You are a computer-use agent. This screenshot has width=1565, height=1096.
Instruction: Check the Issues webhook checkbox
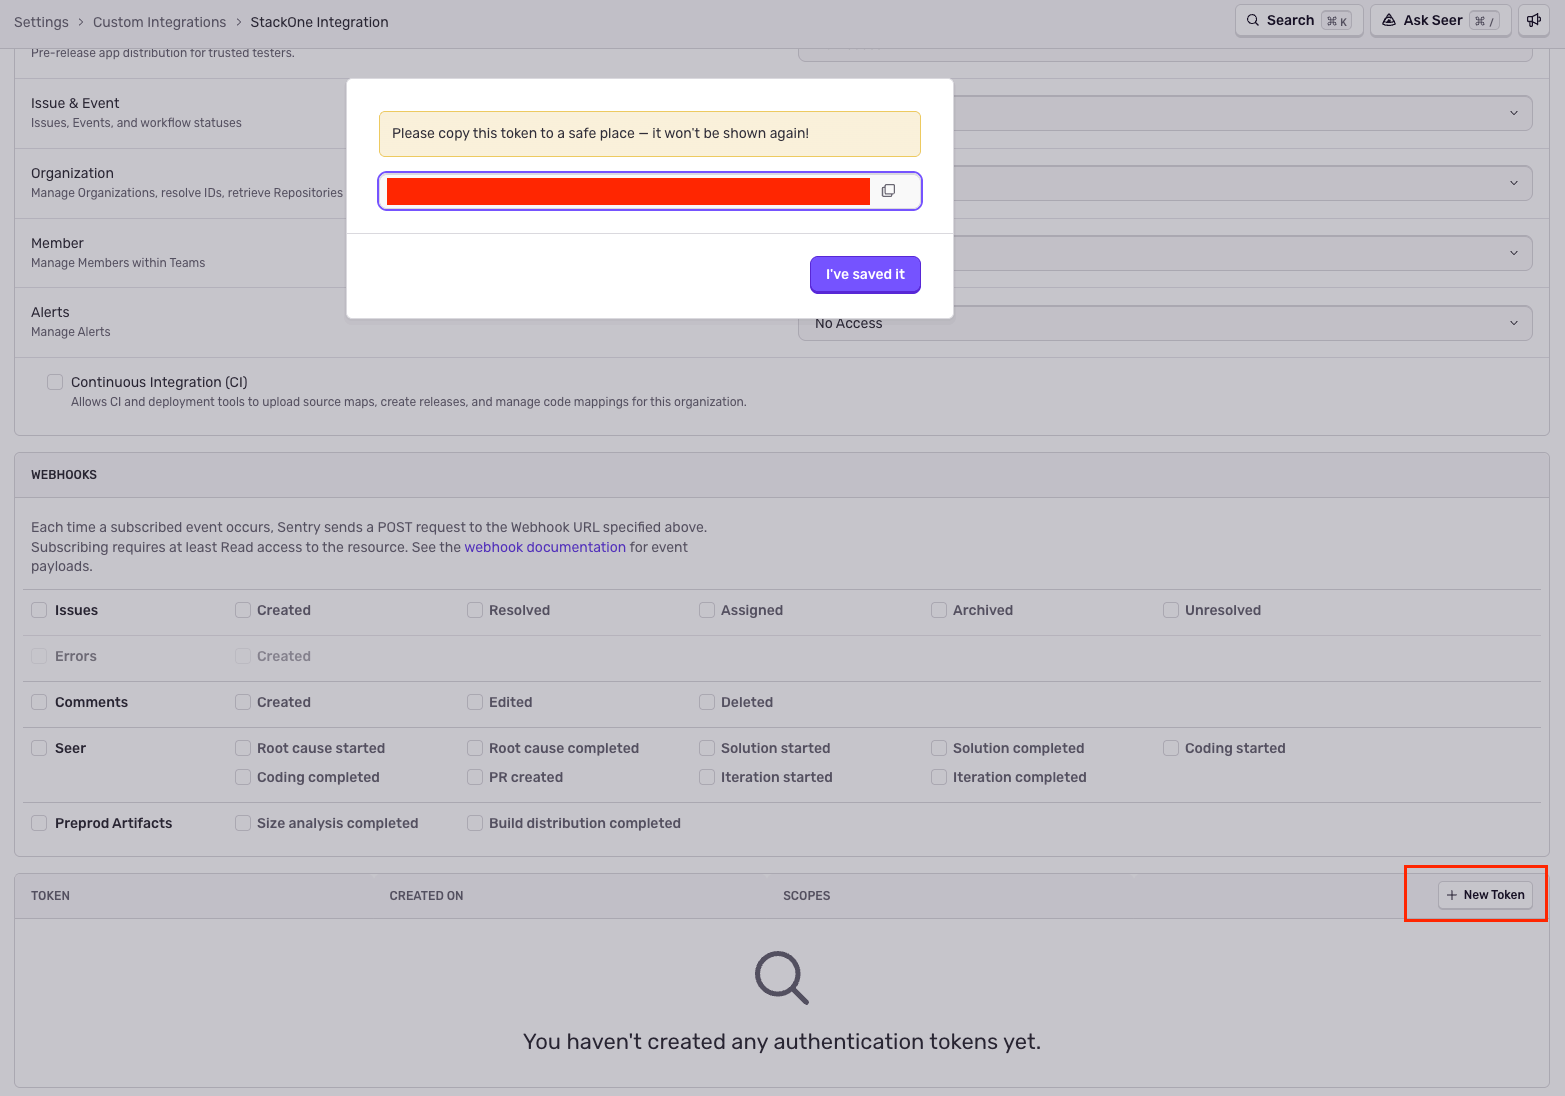(39, 610)
